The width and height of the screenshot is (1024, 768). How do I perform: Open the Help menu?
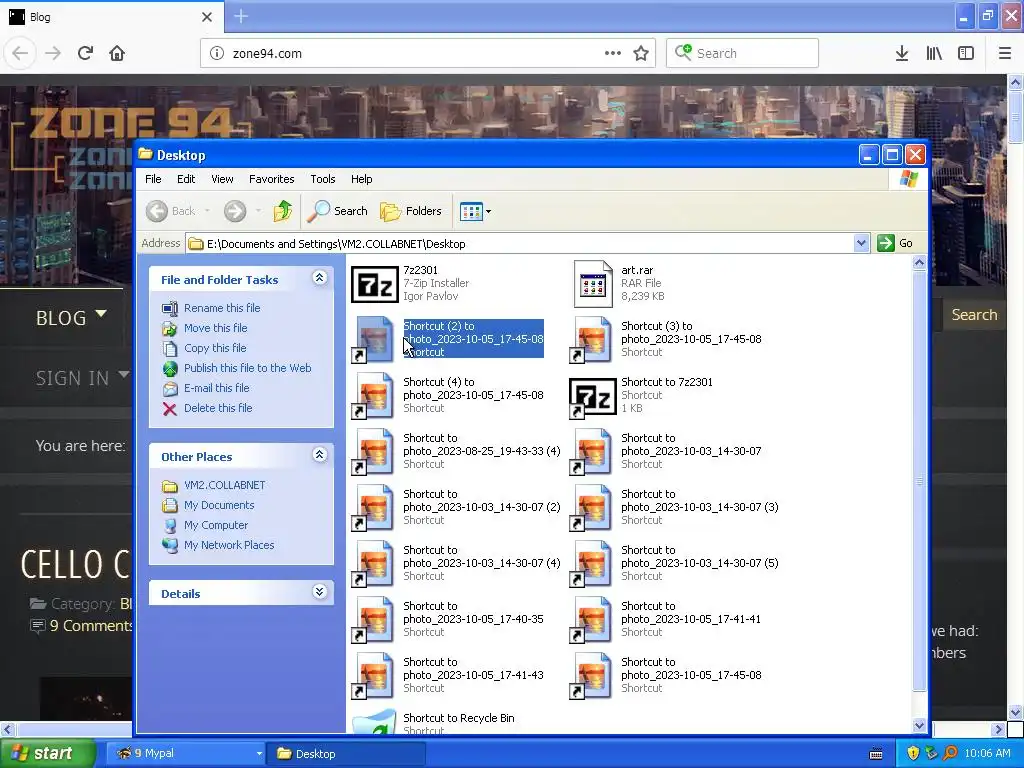tap(361, 179)
